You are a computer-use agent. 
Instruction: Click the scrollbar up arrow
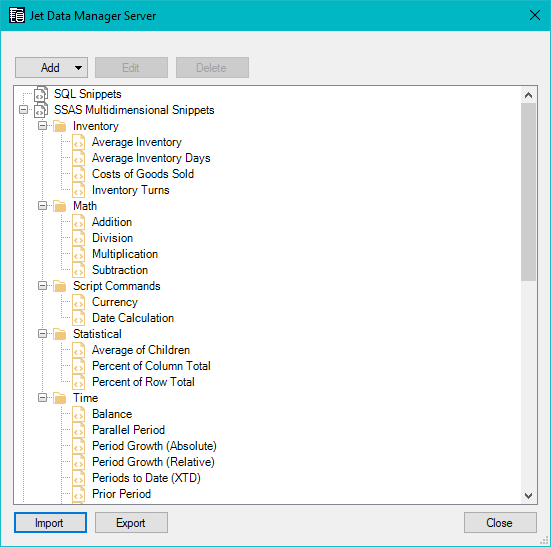[528, 95]
